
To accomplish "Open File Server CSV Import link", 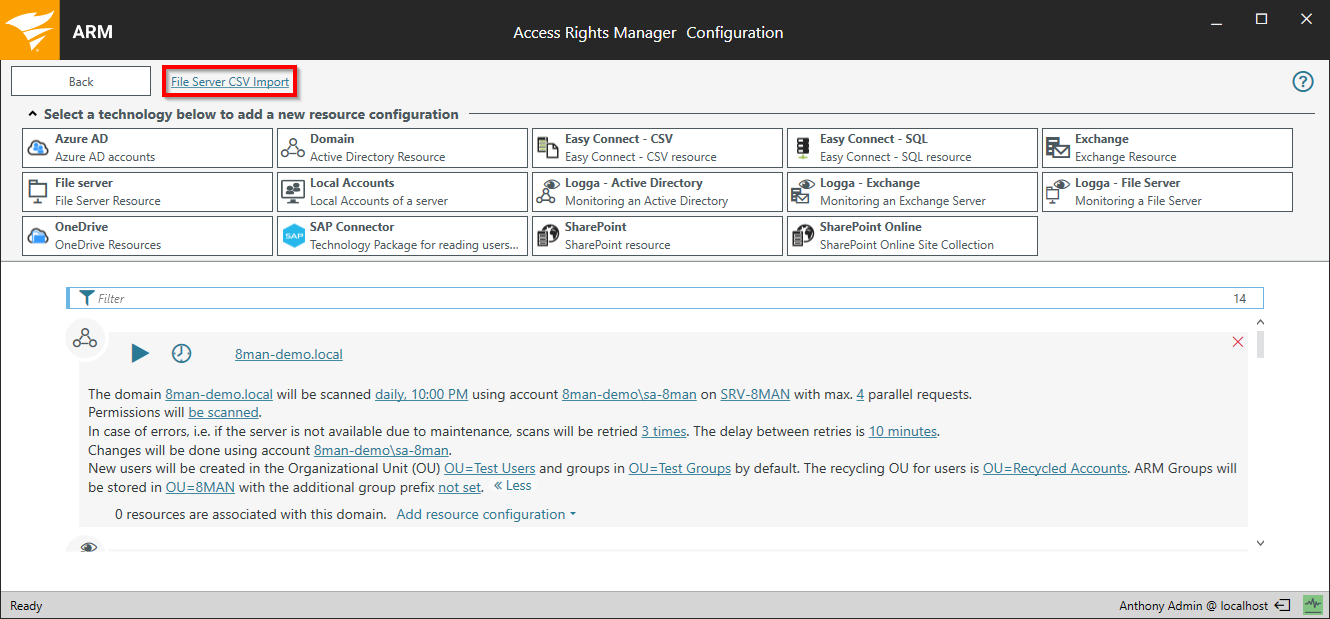I will pyautogui.click(x=230, y=82).
